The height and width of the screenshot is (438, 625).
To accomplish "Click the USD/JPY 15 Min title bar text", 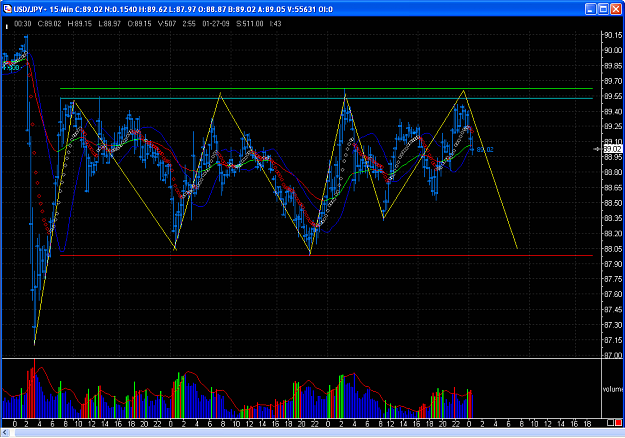I will pos(173,9).
